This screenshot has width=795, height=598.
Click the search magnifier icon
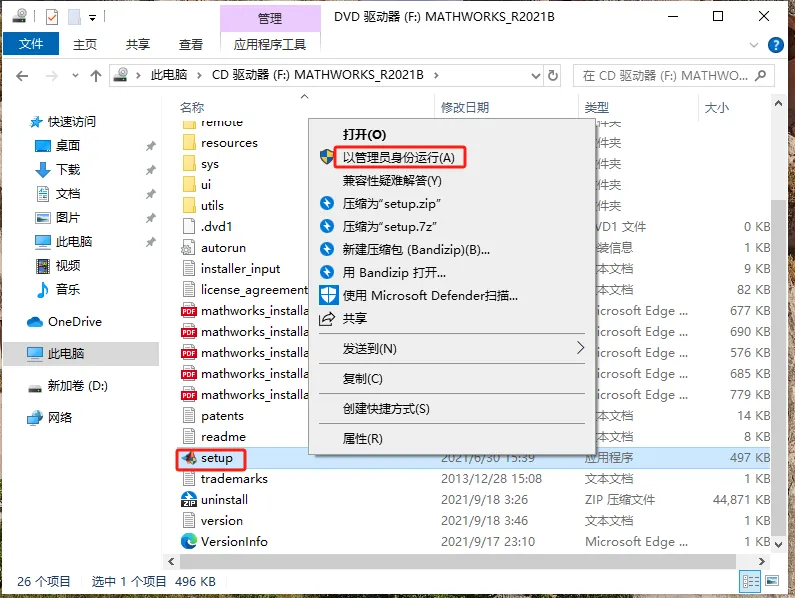(x=760, y=76)
